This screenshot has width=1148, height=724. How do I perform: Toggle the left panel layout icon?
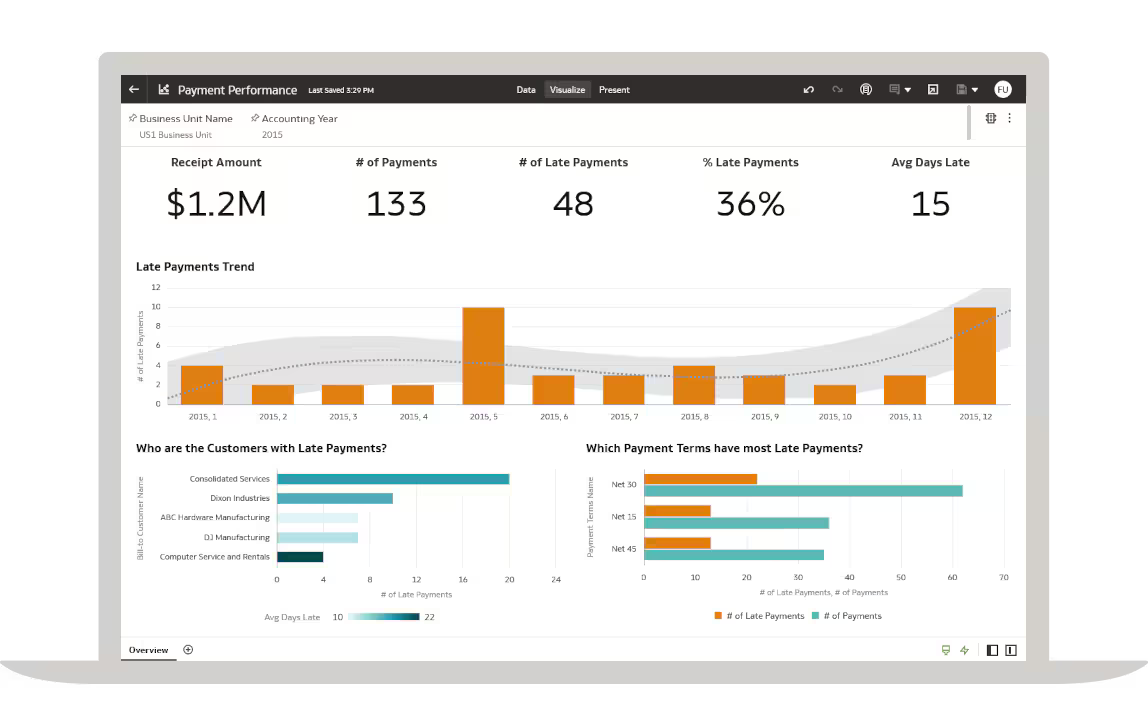992,650
